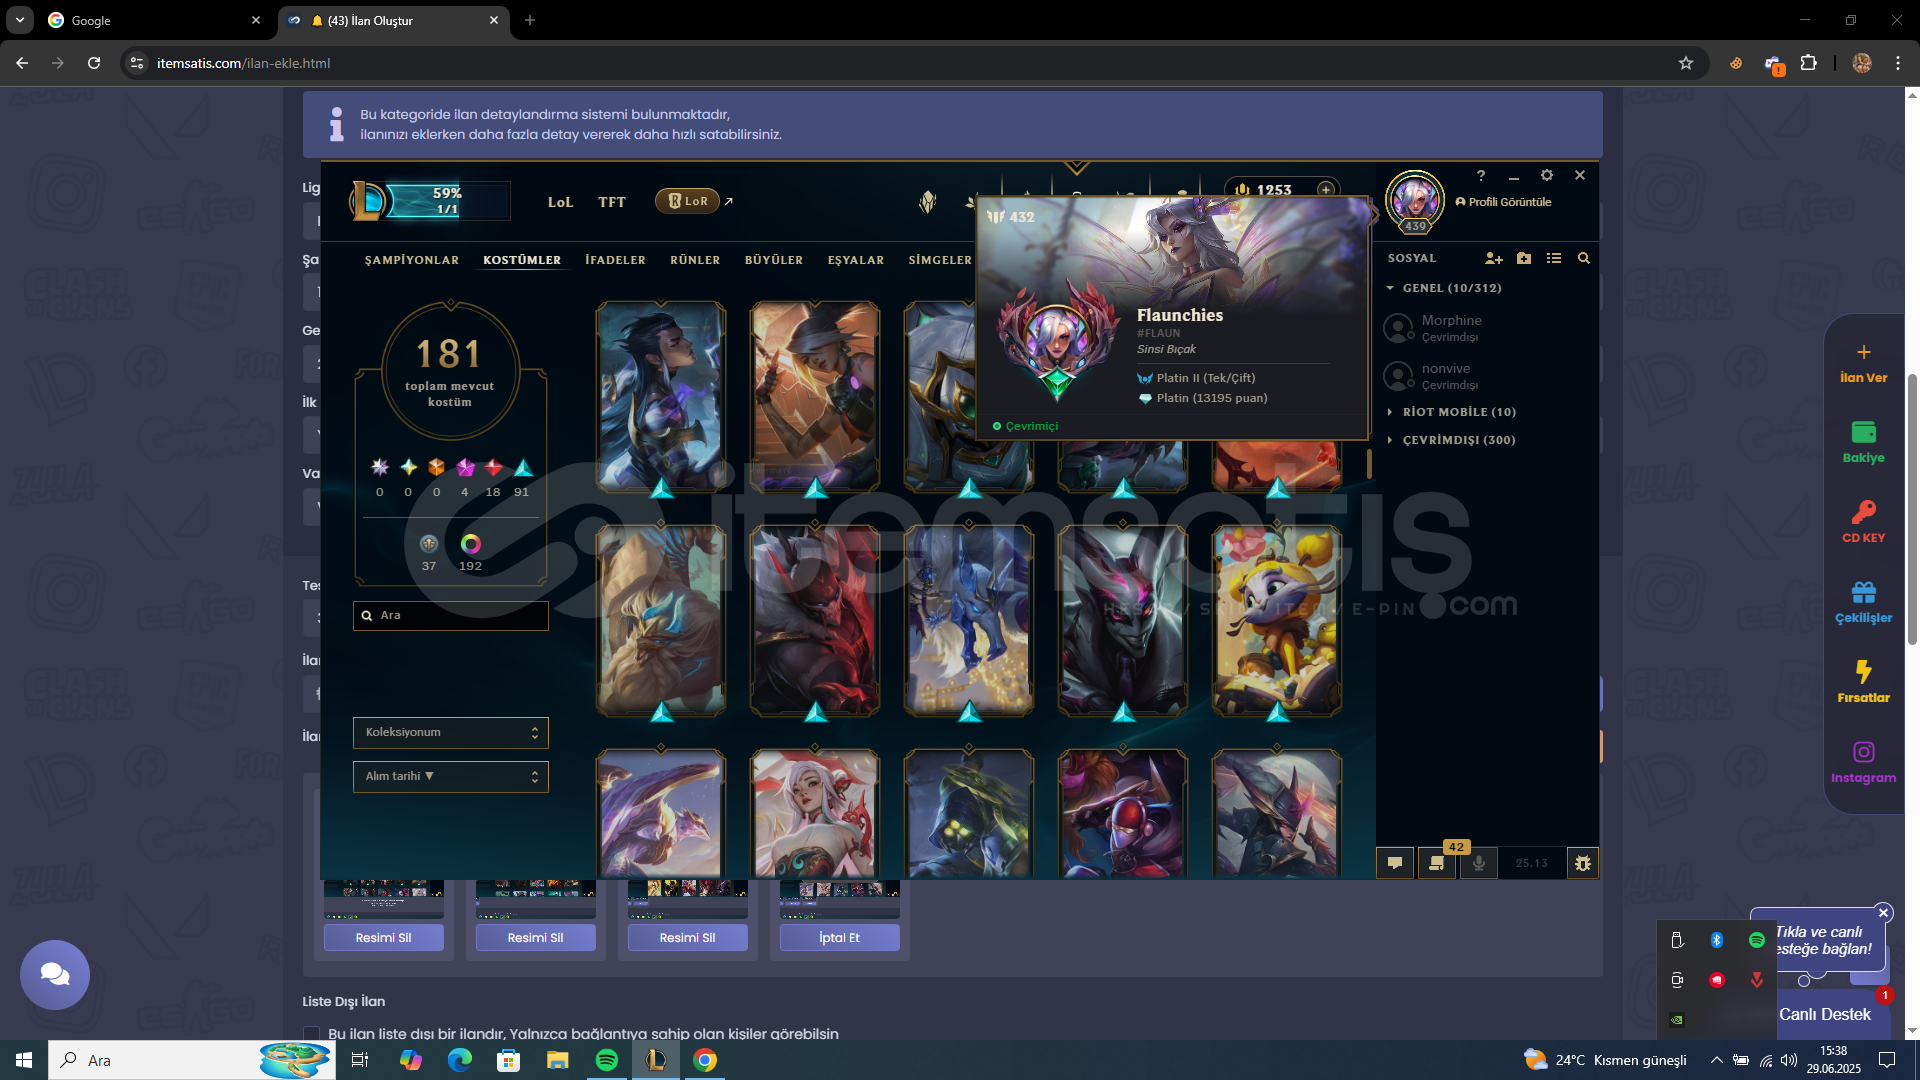Open the EŞYALAR tab
This screenshot has height=1080, width=1920.
point(856,260)
